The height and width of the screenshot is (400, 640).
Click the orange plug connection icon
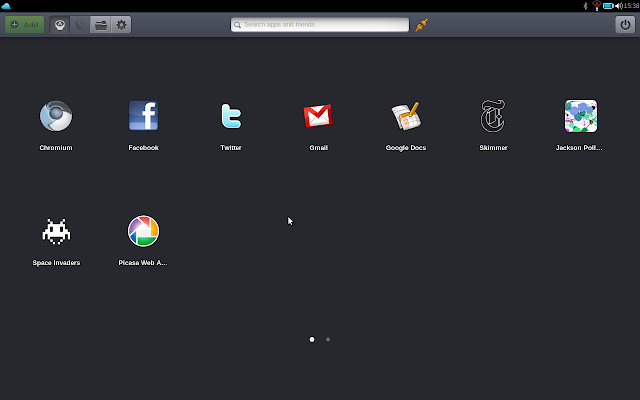(x=422, y=25)
